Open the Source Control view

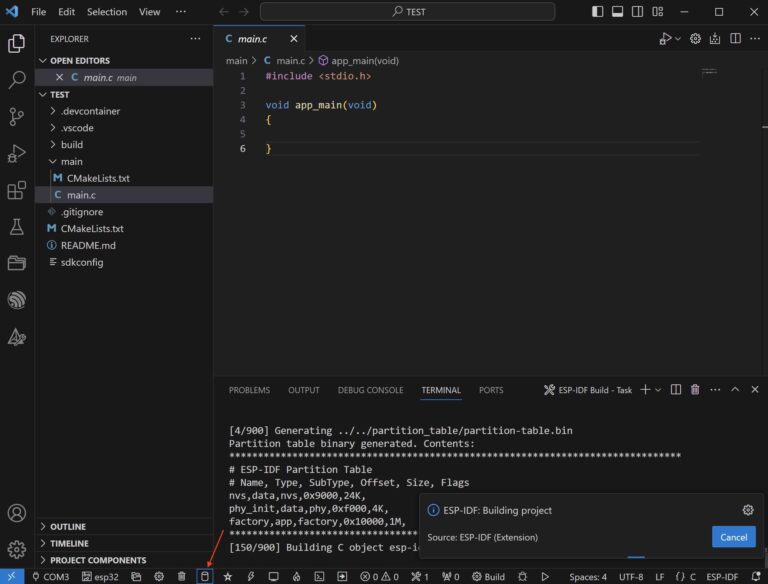click(16, 117)
